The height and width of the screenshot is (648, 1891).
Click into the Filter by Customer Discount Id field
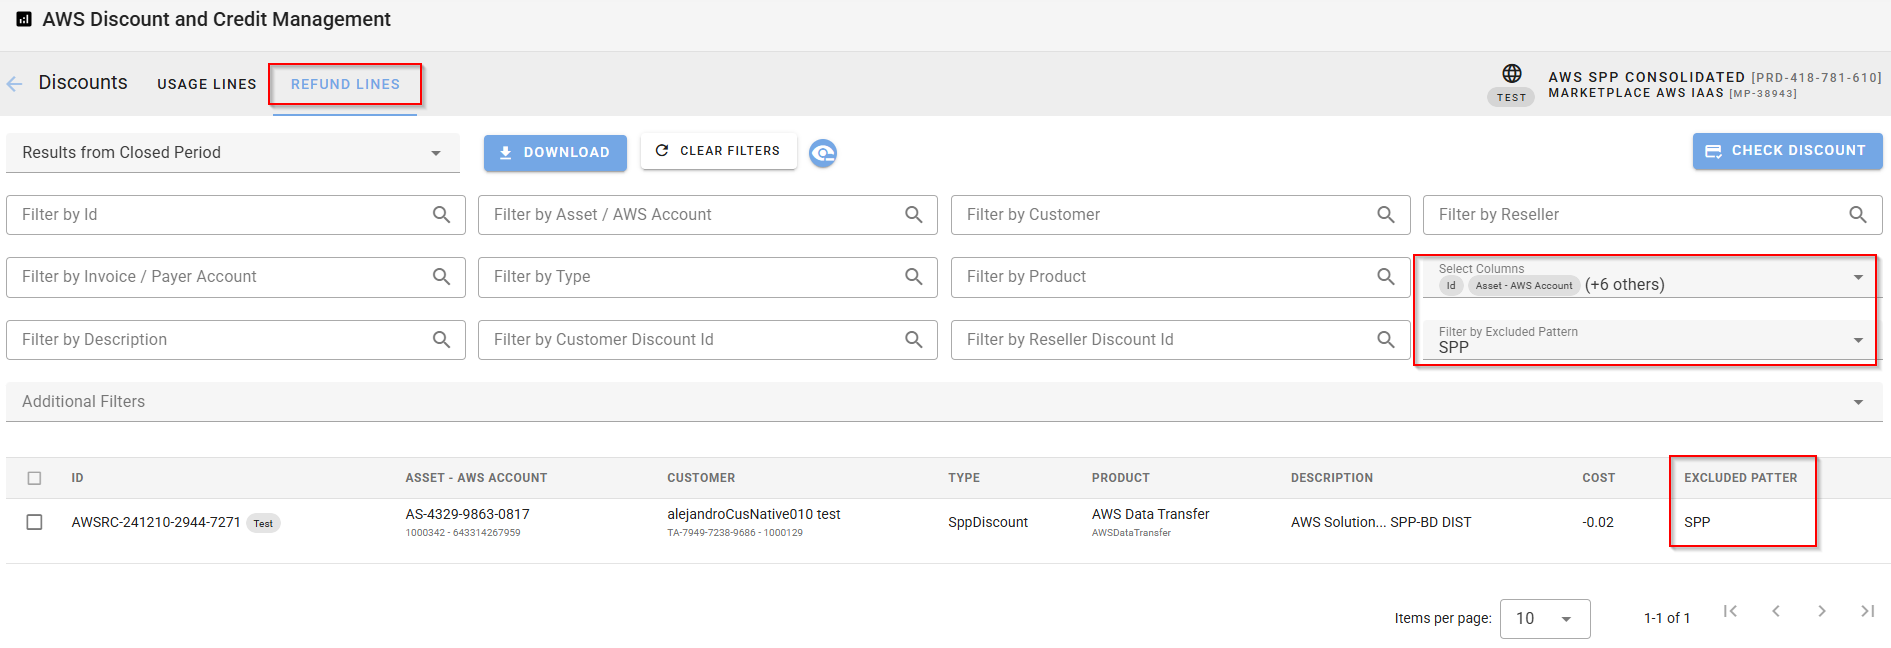pyautogui.click(x=690, y=340)
